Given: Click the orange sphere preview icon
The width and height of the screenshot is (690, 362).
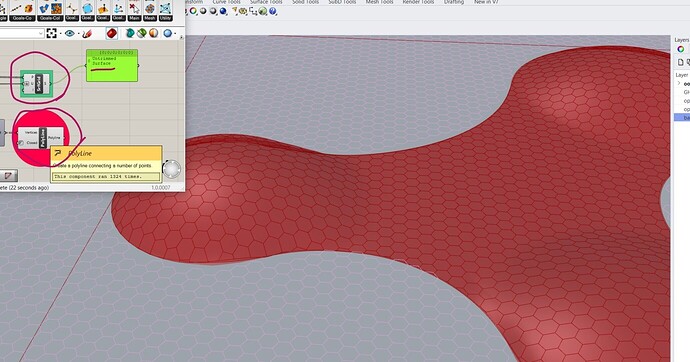Looking at the screenshot, I should tap(153, 33).
